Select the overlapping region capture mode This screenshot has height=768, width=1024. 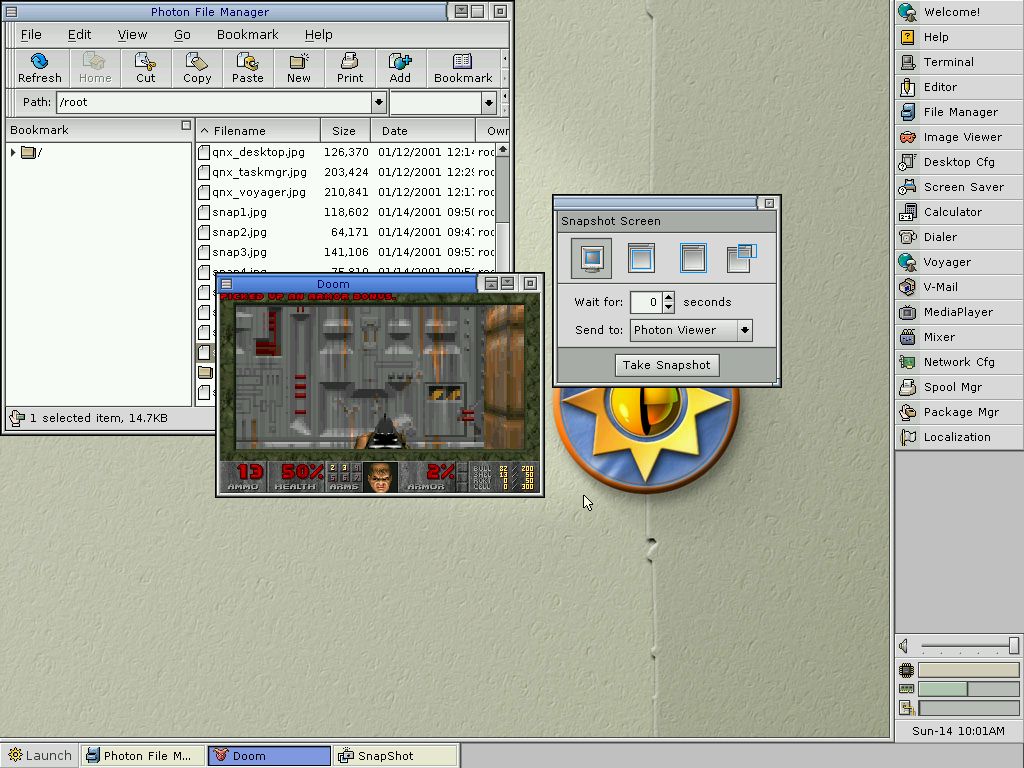point(741,258)
